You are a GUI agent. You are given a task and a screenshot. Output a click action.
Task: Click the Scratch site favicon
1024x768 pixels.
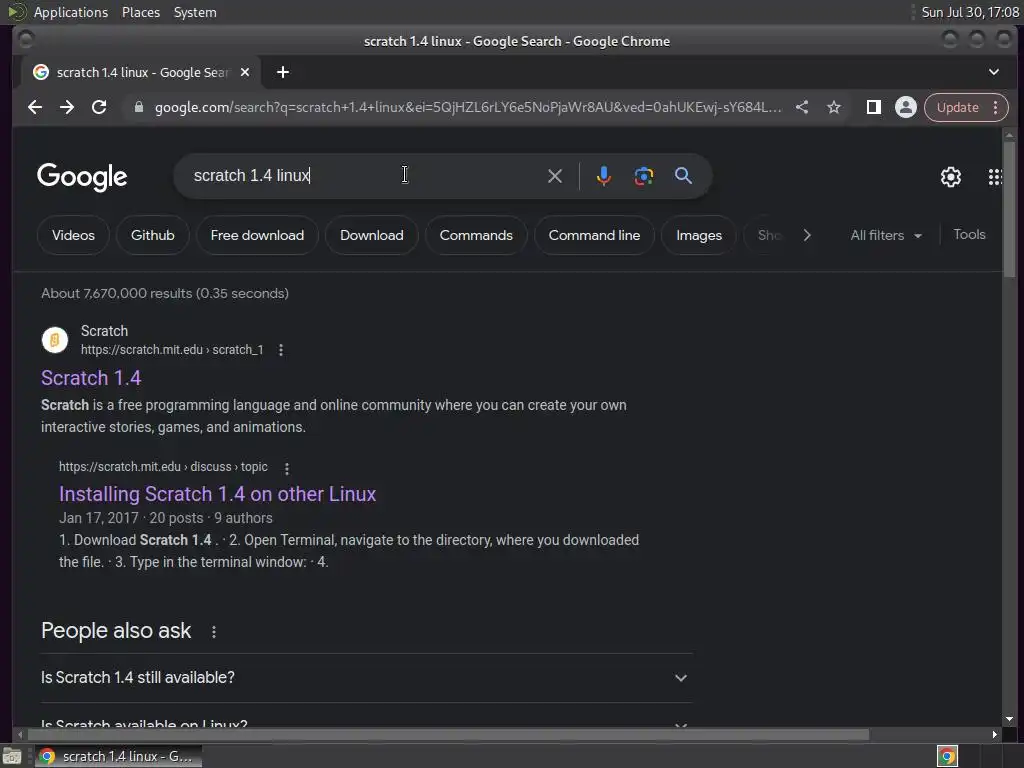tap(55, 340)
